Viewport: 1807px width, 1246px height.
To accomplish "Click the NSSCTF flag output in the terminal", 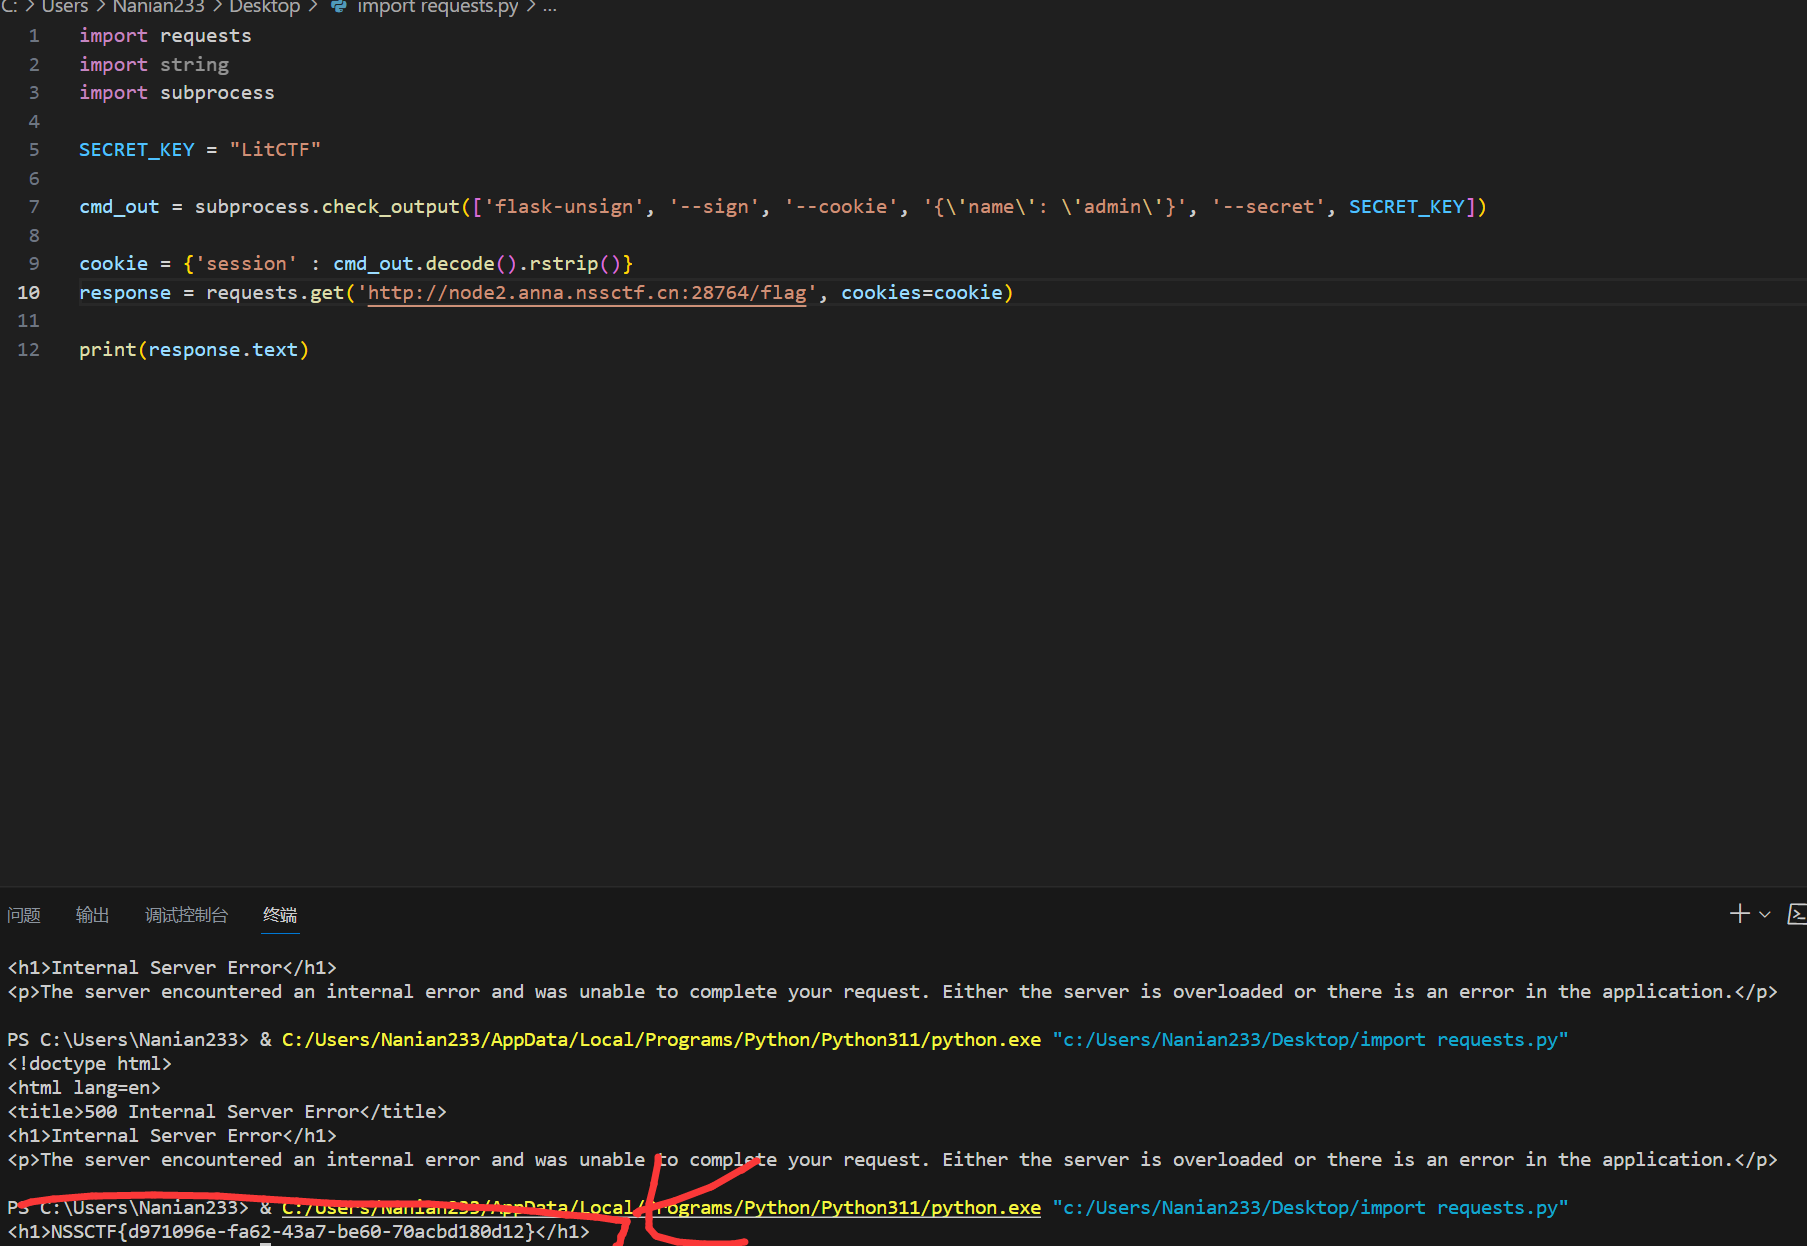I will click(298, 1232).
